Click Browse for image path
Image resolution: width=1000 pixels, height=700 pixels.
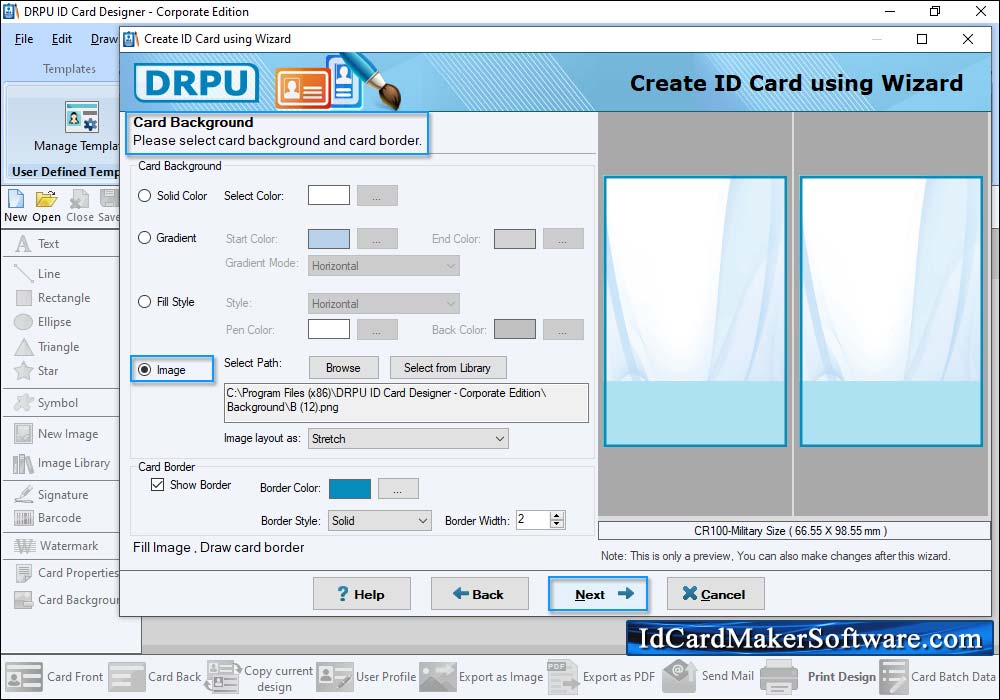click(x=344, y=368)
